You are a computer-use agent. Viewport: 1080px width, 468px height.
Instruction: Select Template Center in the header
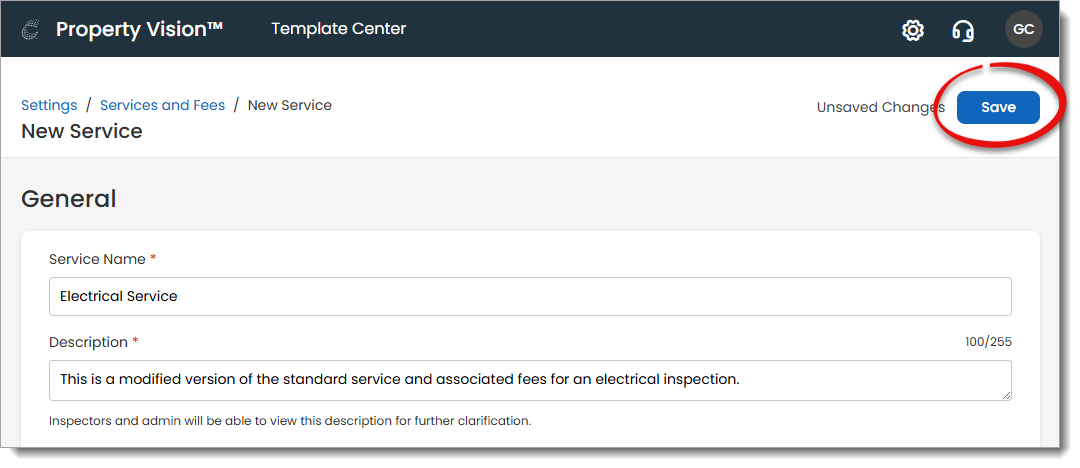point(338,29)
